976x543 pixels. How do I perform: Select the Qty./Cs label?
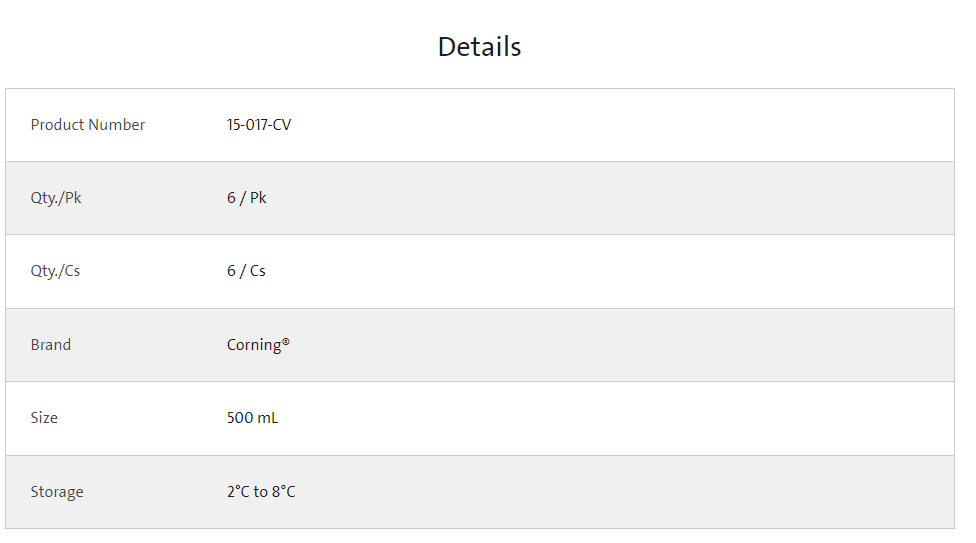tap(55, 271)
